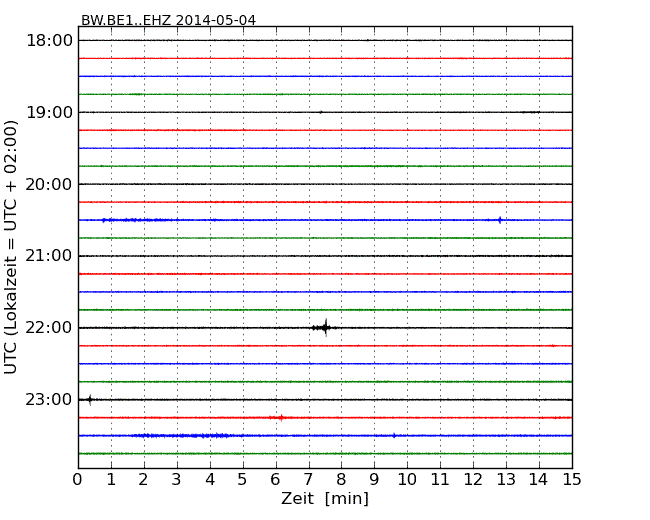The height and width of the screenshot is (520, 650).
Task: Click the blue noise burst on the 23:30 trace
Action: (x=182, y=435)
